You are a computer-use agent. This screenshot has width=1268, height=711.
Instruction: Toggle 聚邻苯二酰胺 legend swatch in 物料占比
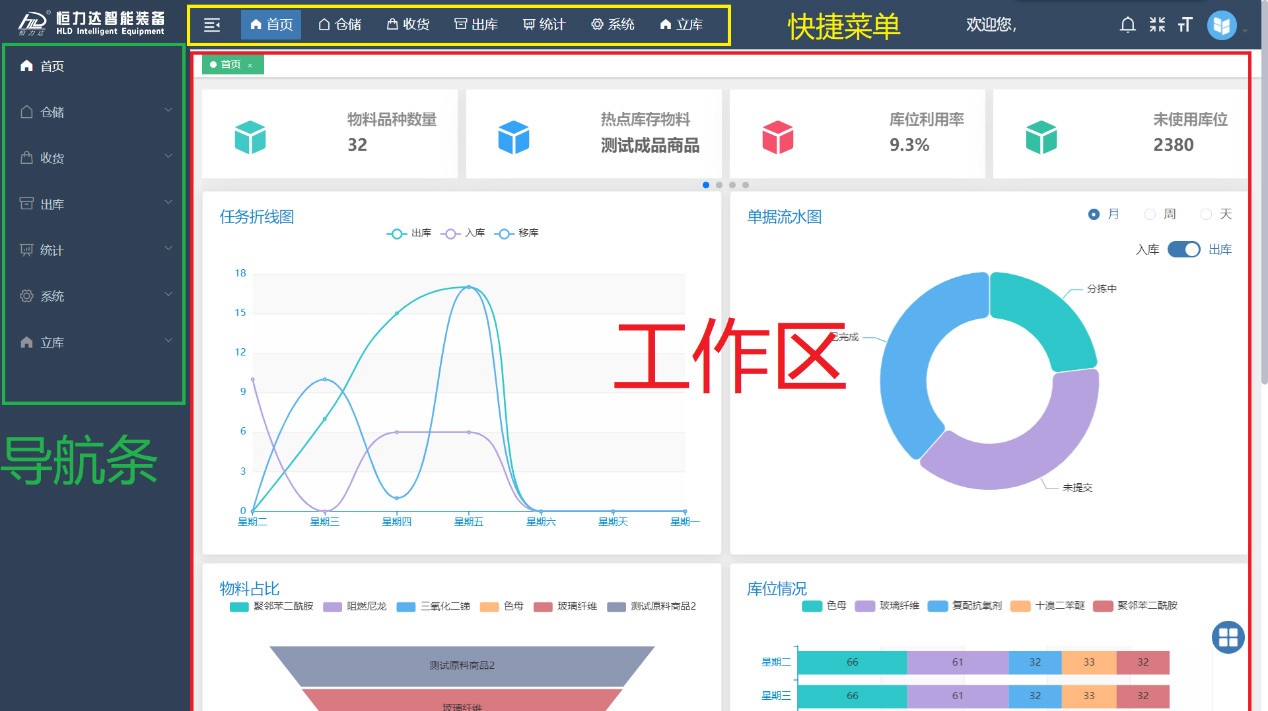(240, 606)
